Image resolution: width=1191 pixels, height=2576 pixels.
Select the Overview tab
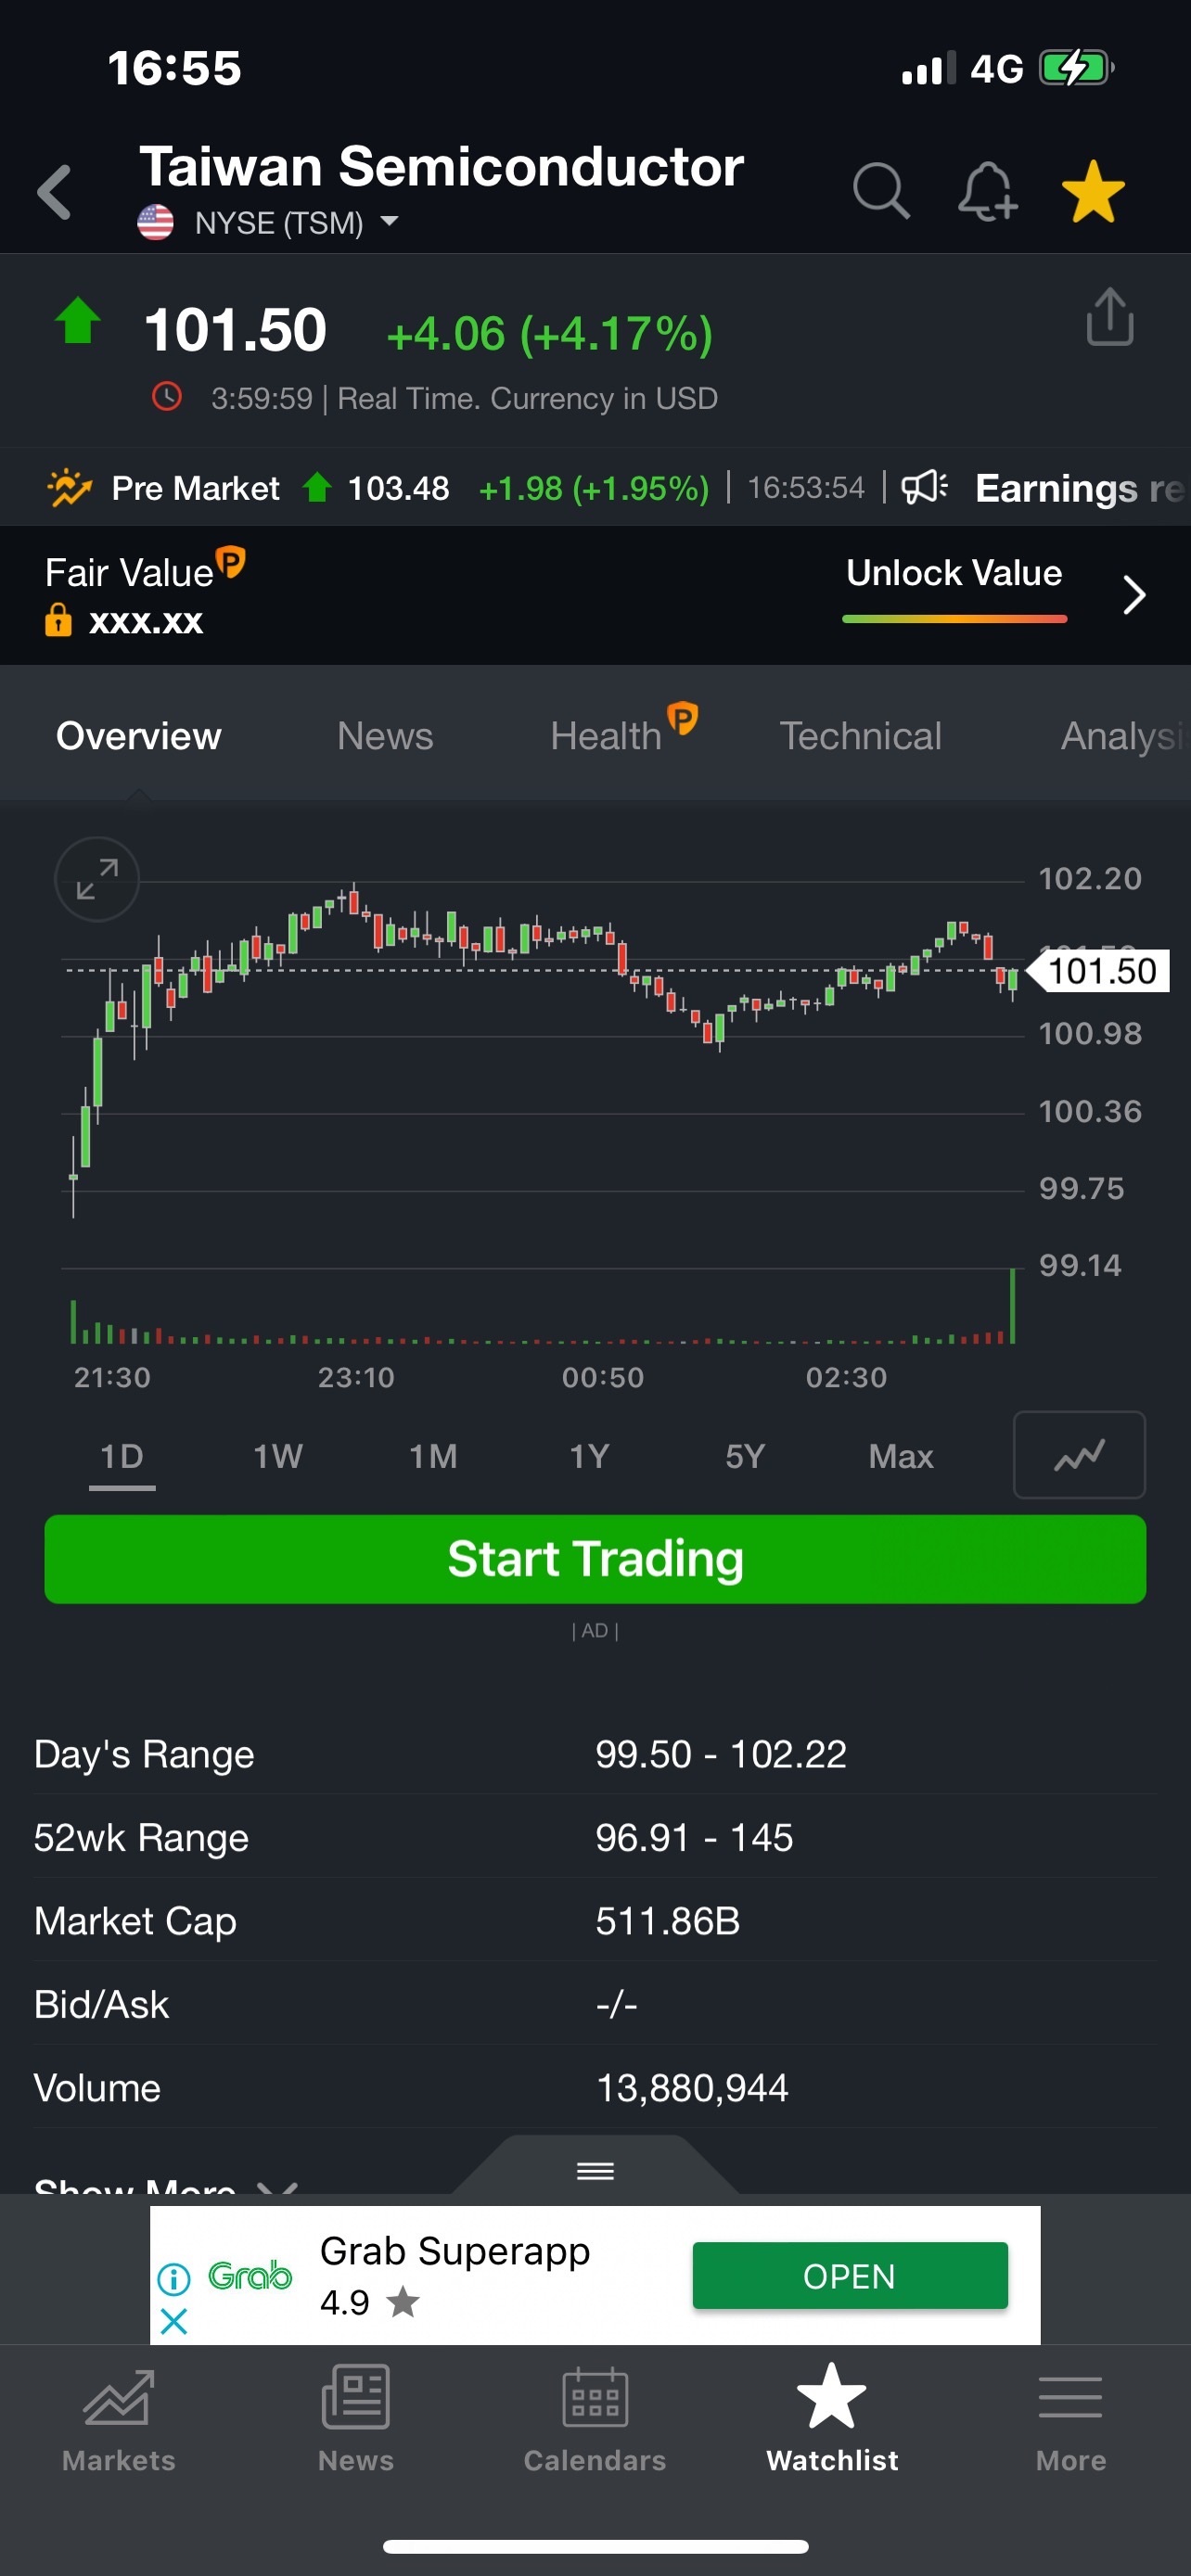pyautogui.click(x=139, y=736)
